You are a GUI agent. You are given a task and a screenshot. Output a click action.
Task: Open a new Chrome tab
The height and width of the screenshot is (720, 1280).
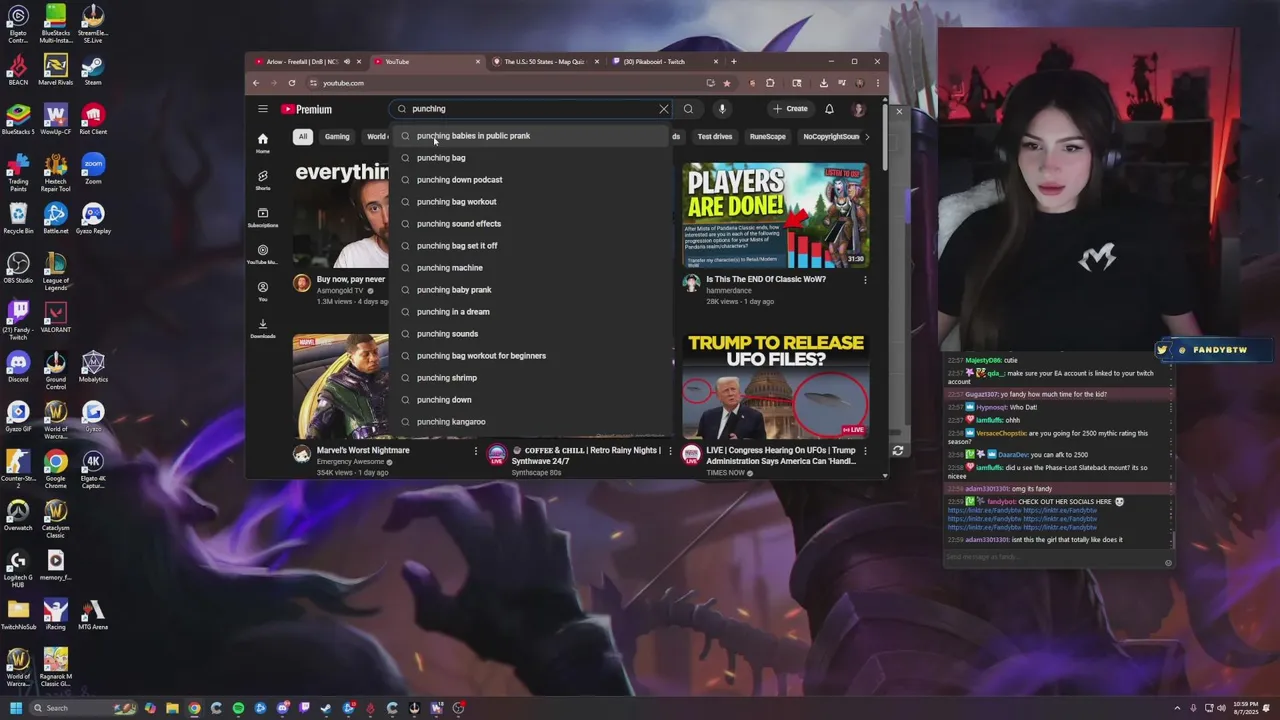coord(733,62)
